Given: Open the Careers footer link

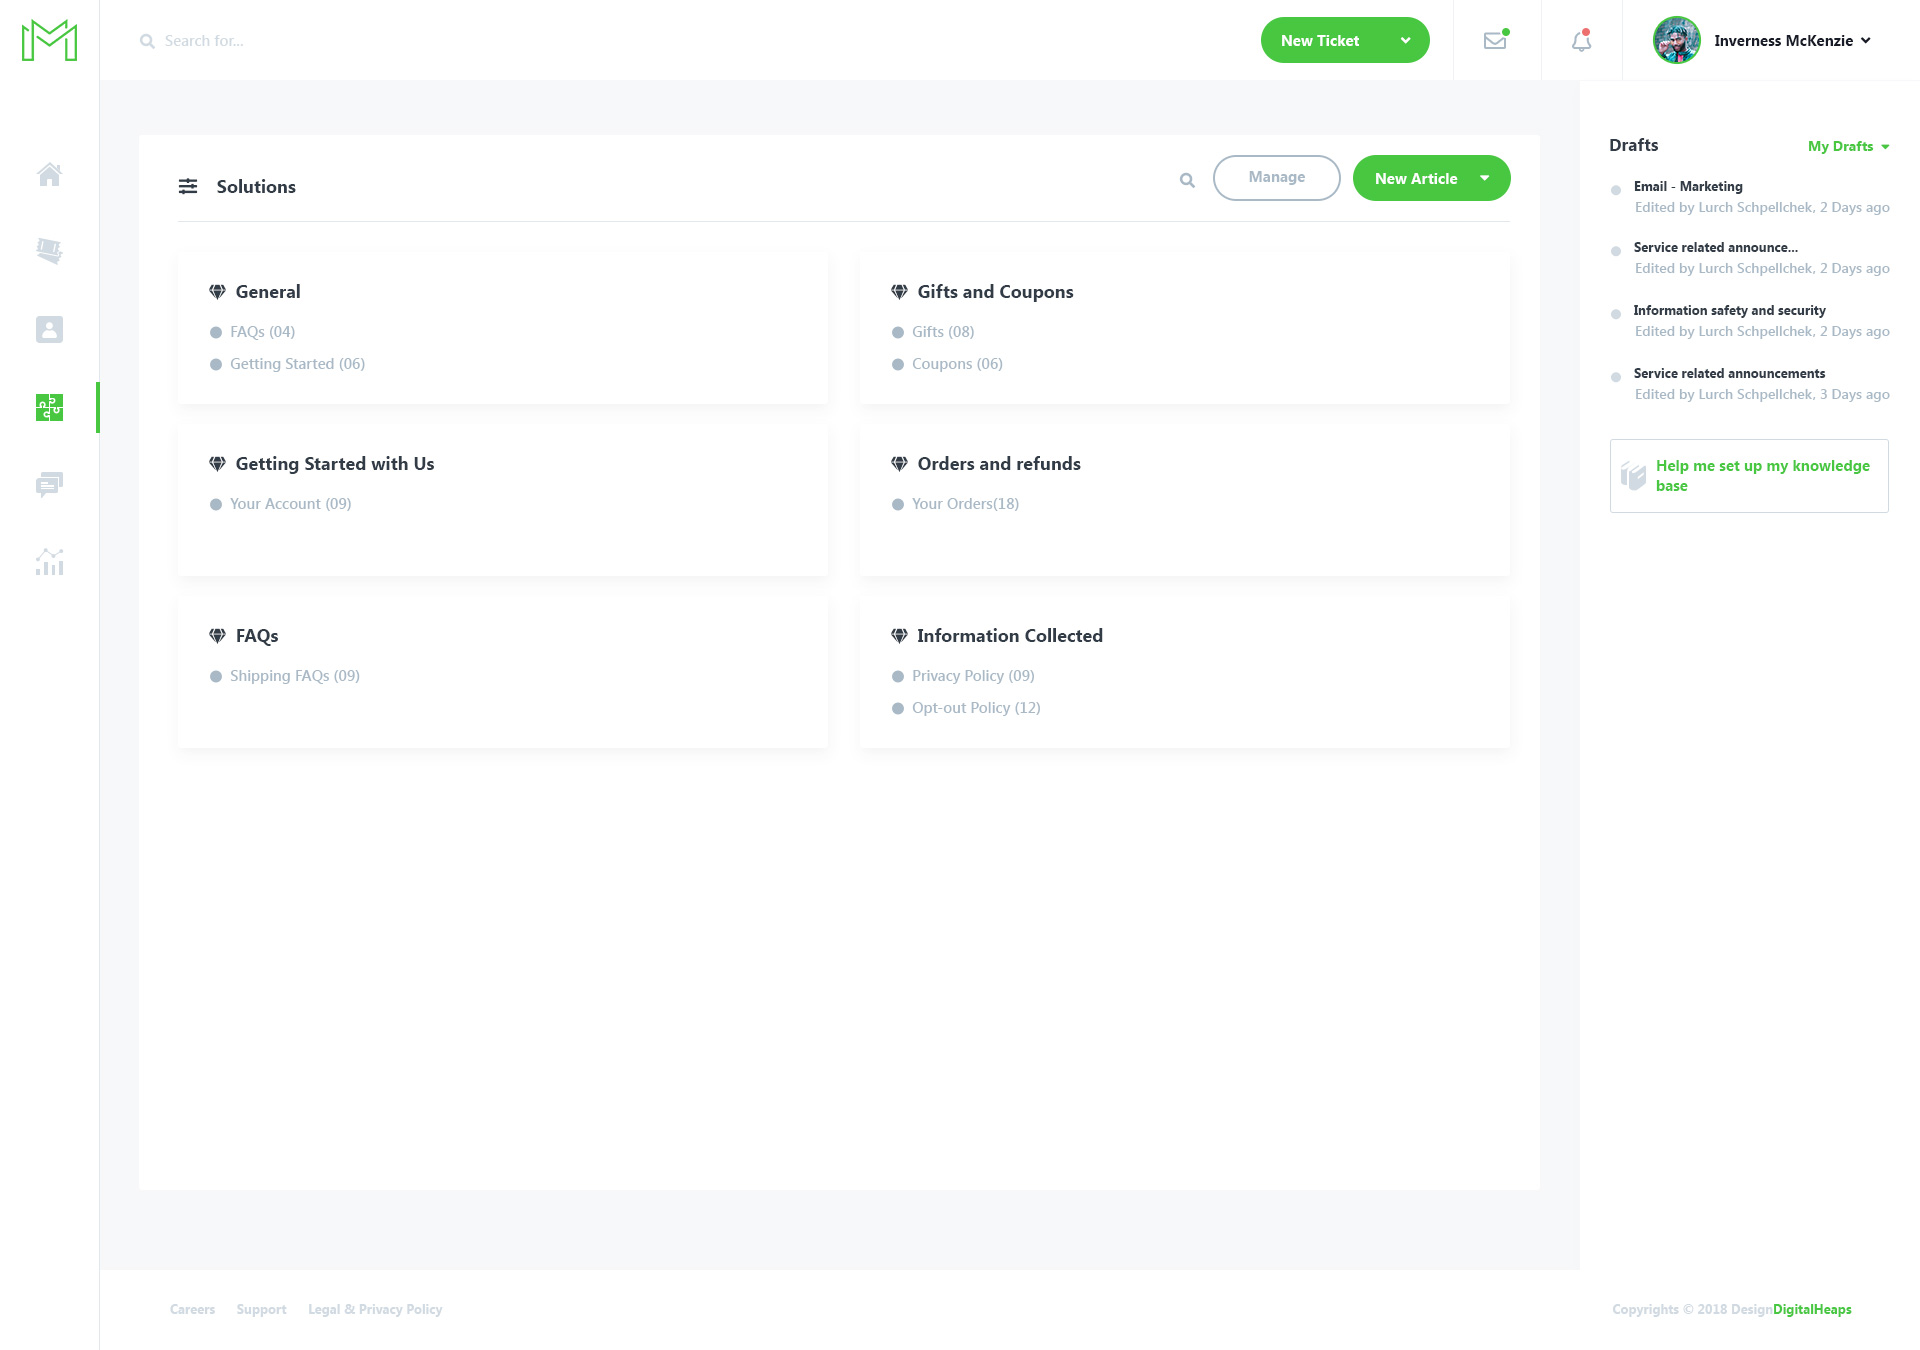Looking at the screenshot, I should click(x=192, y=1309).
